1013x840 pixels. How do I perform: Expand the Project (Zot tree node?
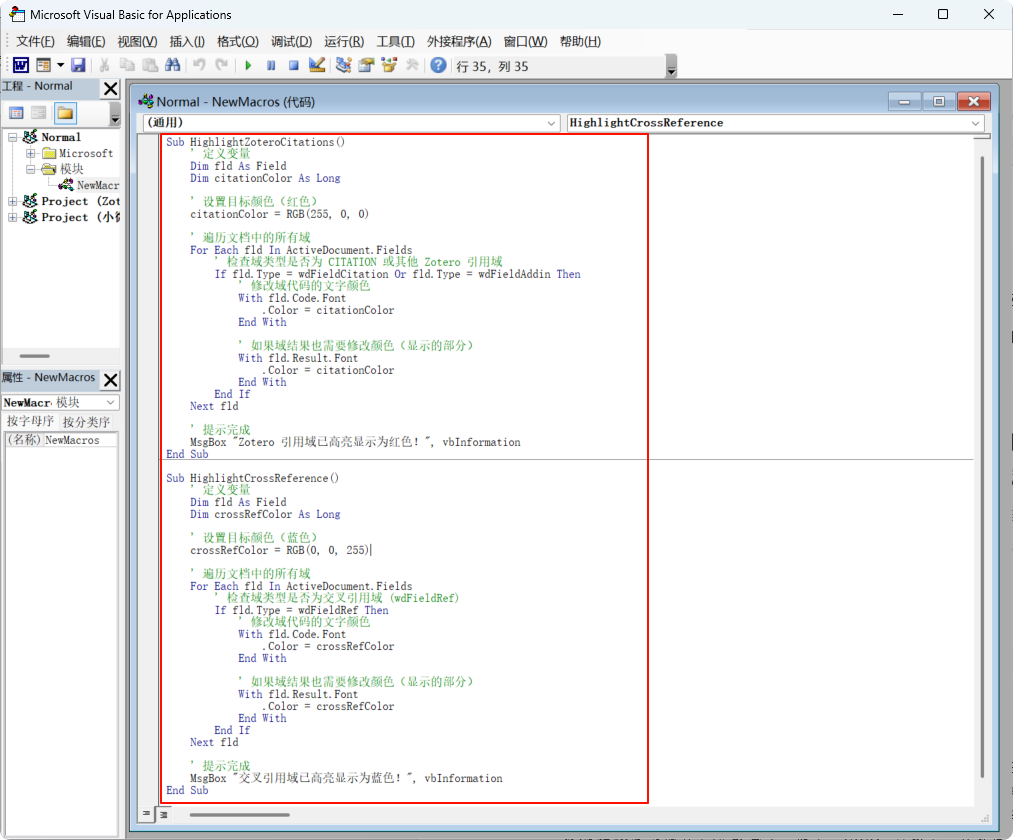tap(12, 202)
